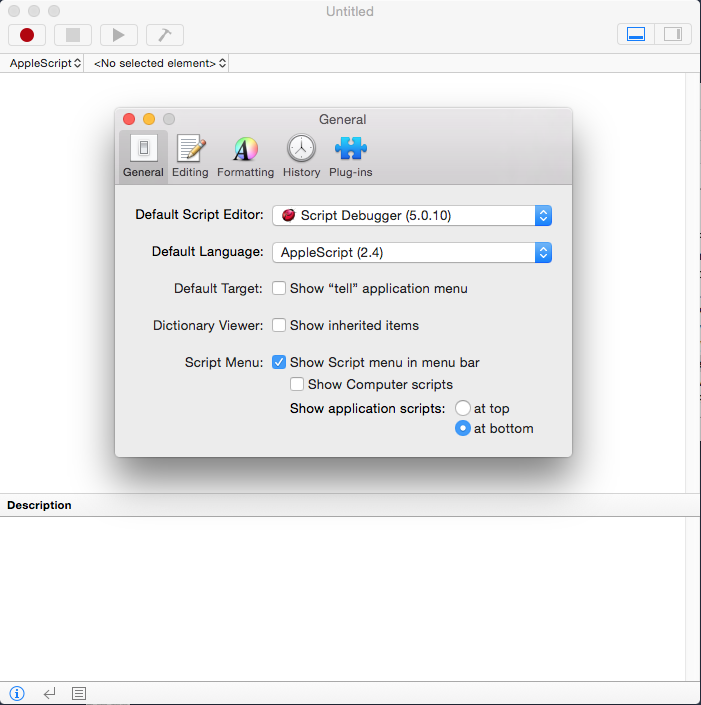Click the Description pane header
Viewport: 701px width, 705px height.
(350, 505)
